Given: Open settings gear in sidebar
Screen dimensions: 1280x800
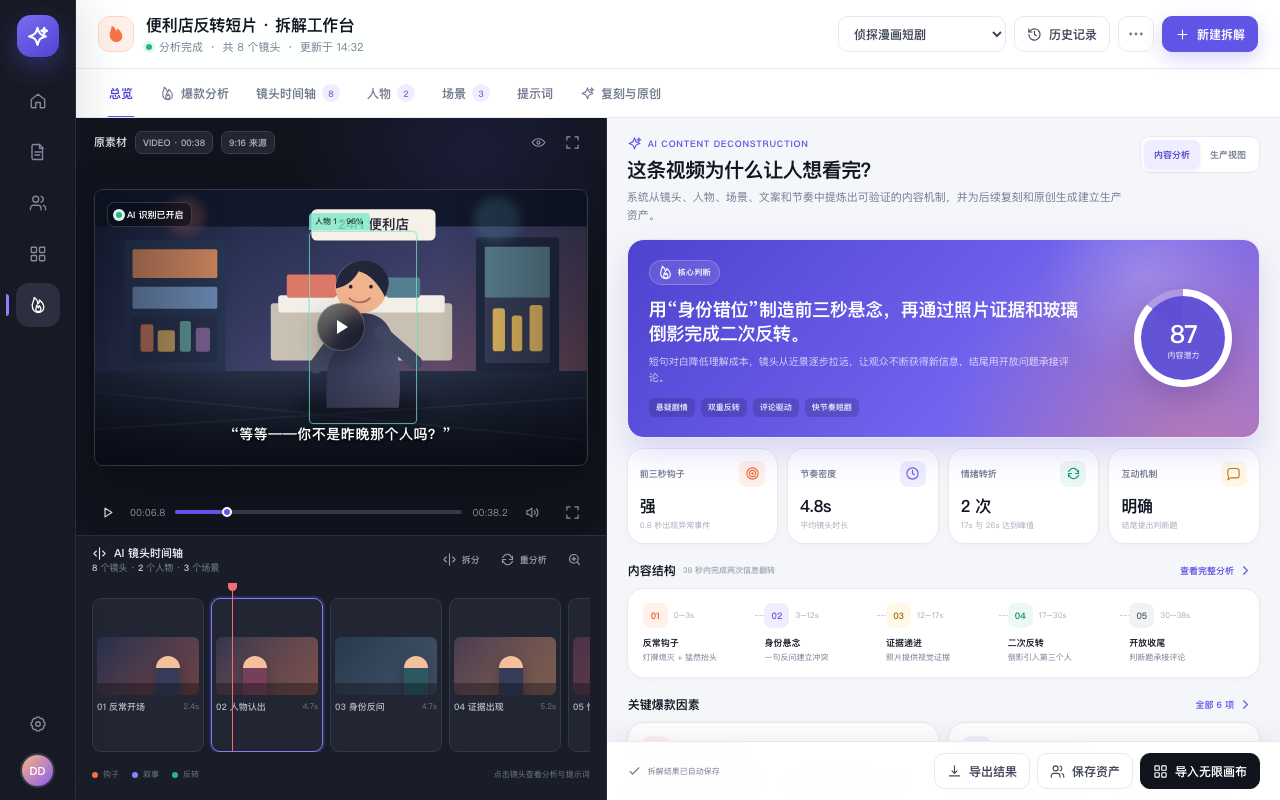Looking at the screenshot, I should [x=38, y=724].
